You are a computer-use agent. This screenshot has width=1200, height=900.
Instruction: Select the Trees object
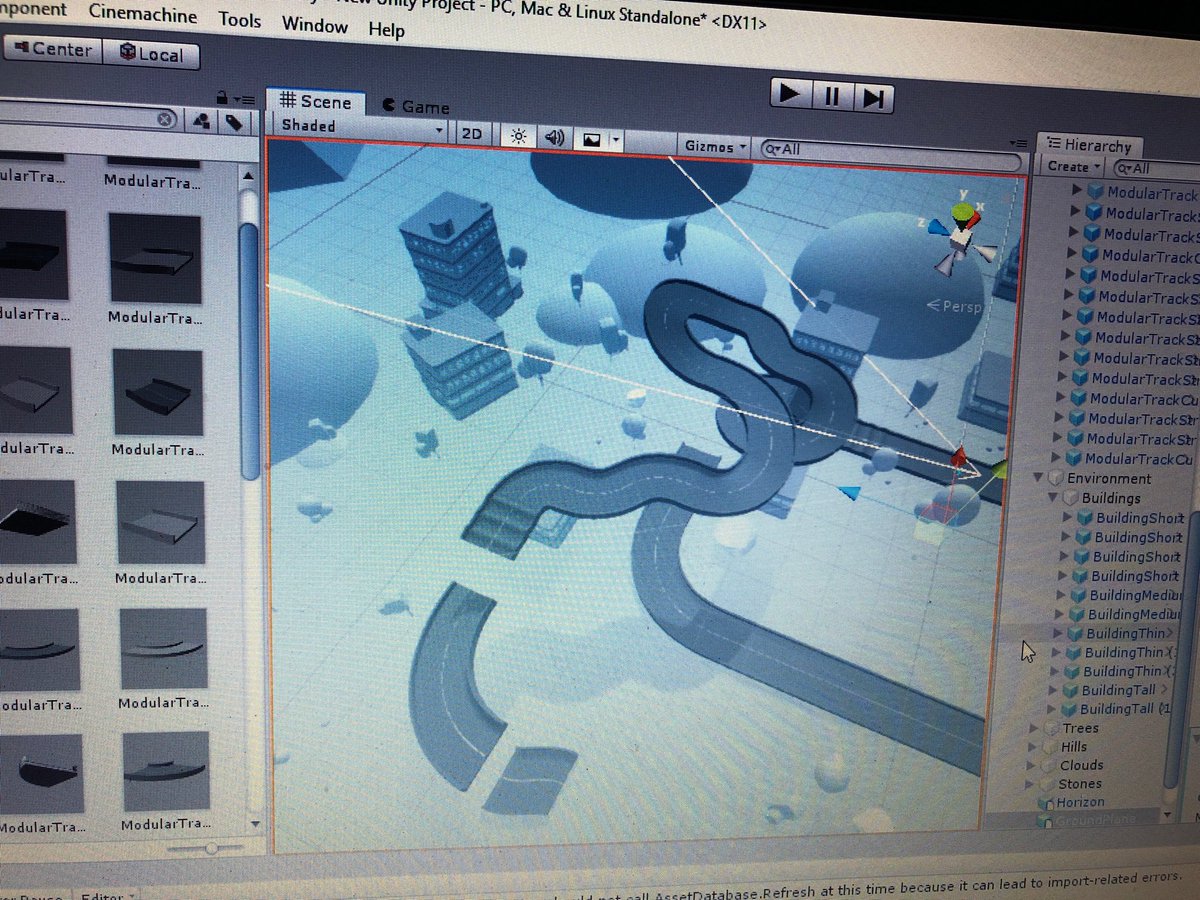[x=1080, y=728]
